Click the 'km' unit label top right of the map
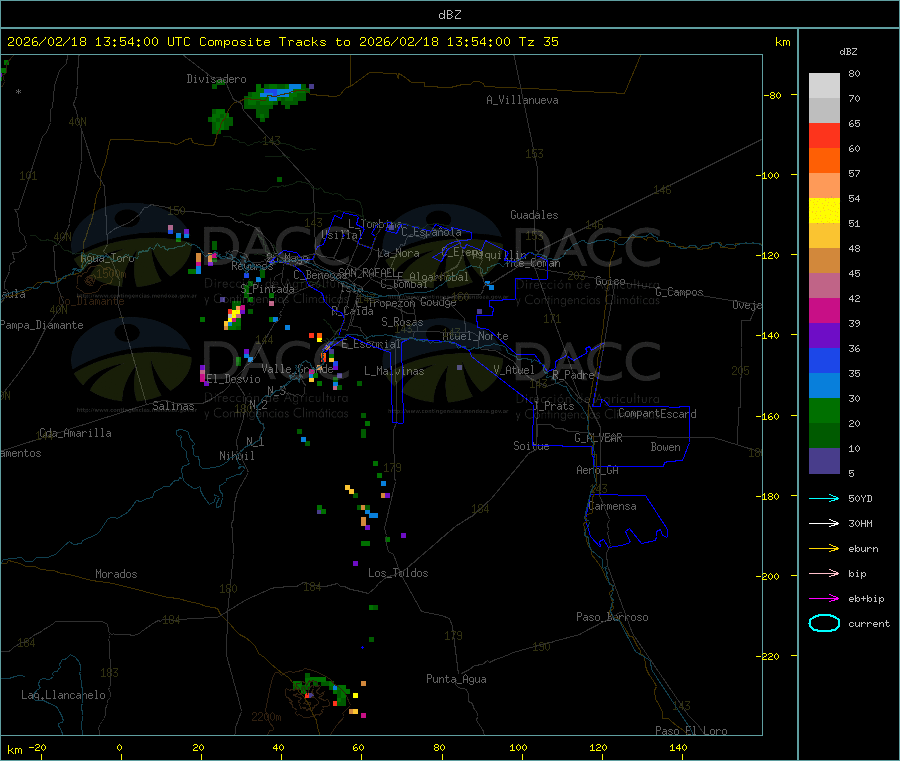This screenshot has width=900, height=761. coord(783,42)
